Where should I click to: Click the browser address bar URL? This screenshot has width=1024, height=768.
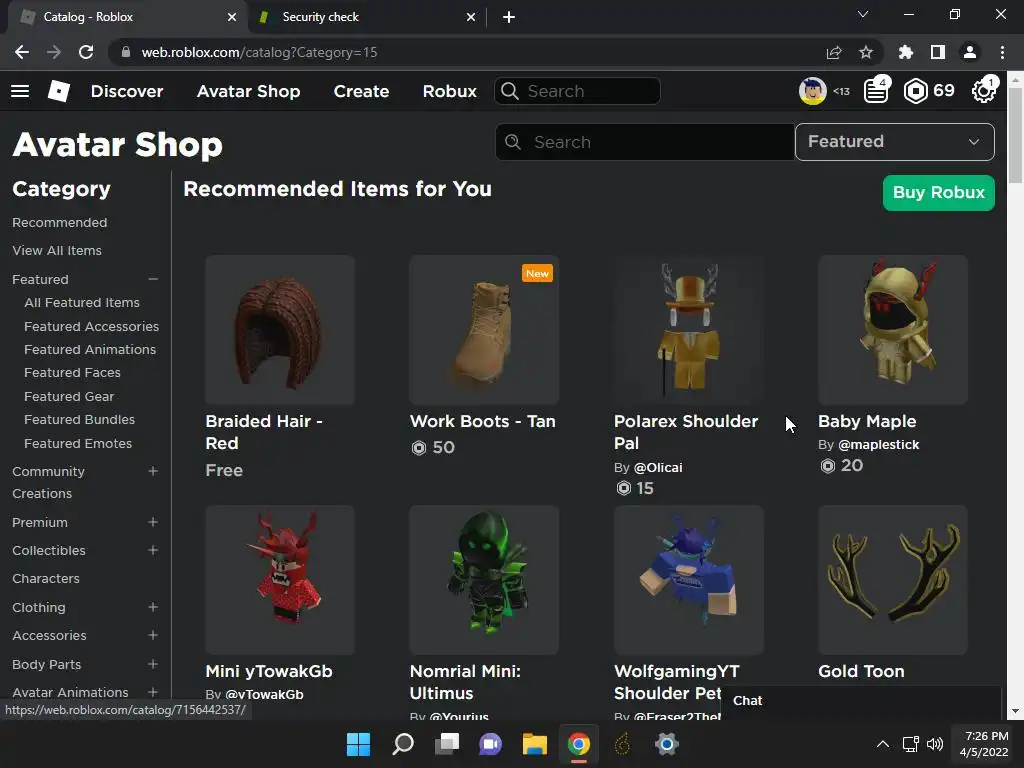pyautogui.click(x=259, y=52)
